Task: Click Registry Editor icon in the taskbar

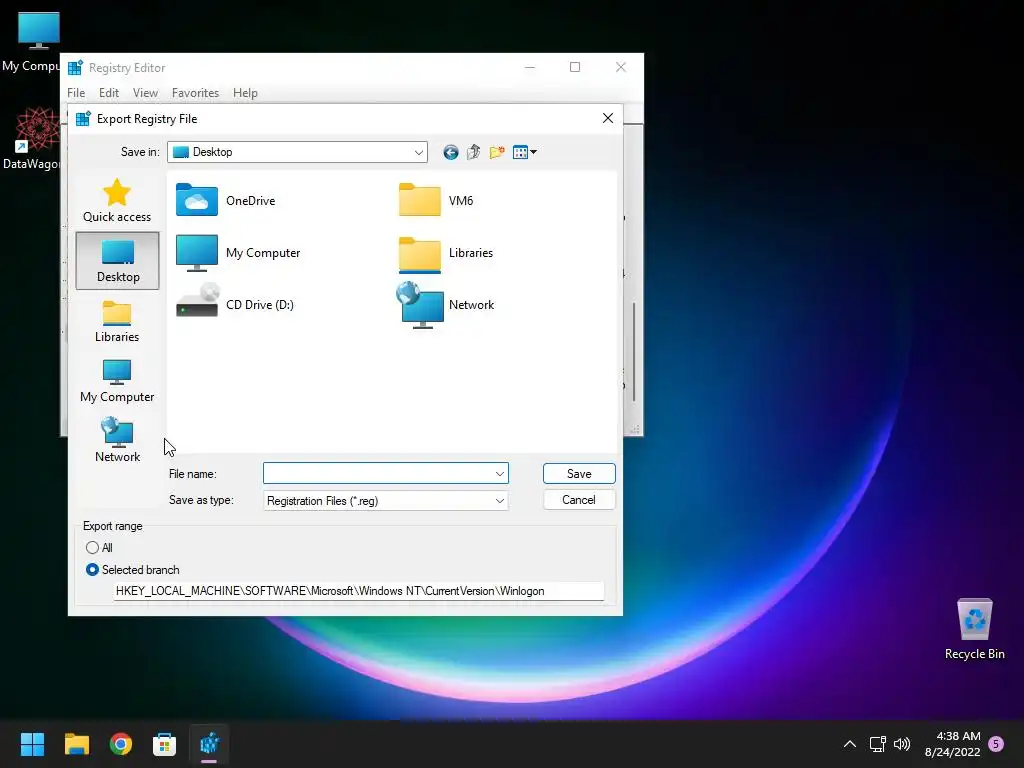Action: coord(209,744)
